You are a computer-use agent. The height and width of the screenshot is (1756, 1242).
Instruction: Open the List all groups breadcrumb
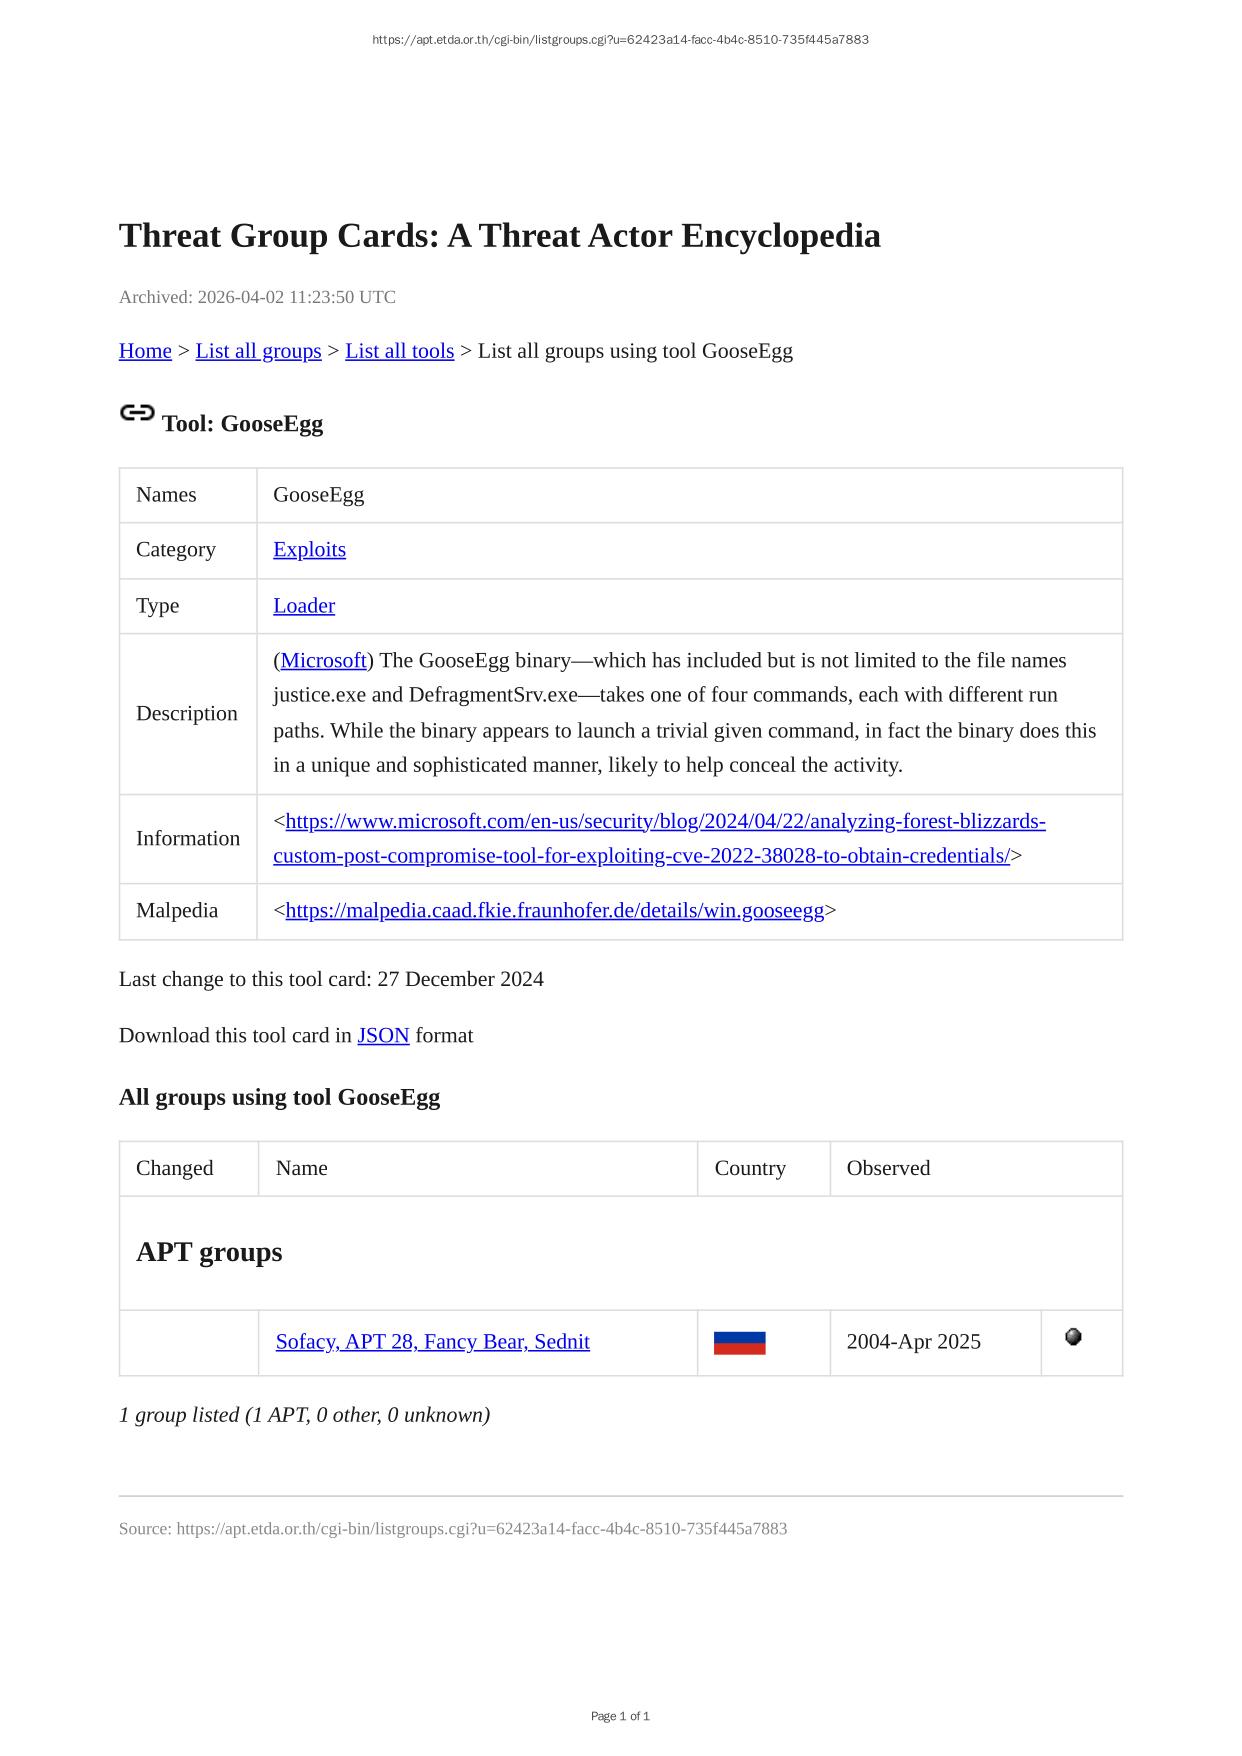point(258,351)
